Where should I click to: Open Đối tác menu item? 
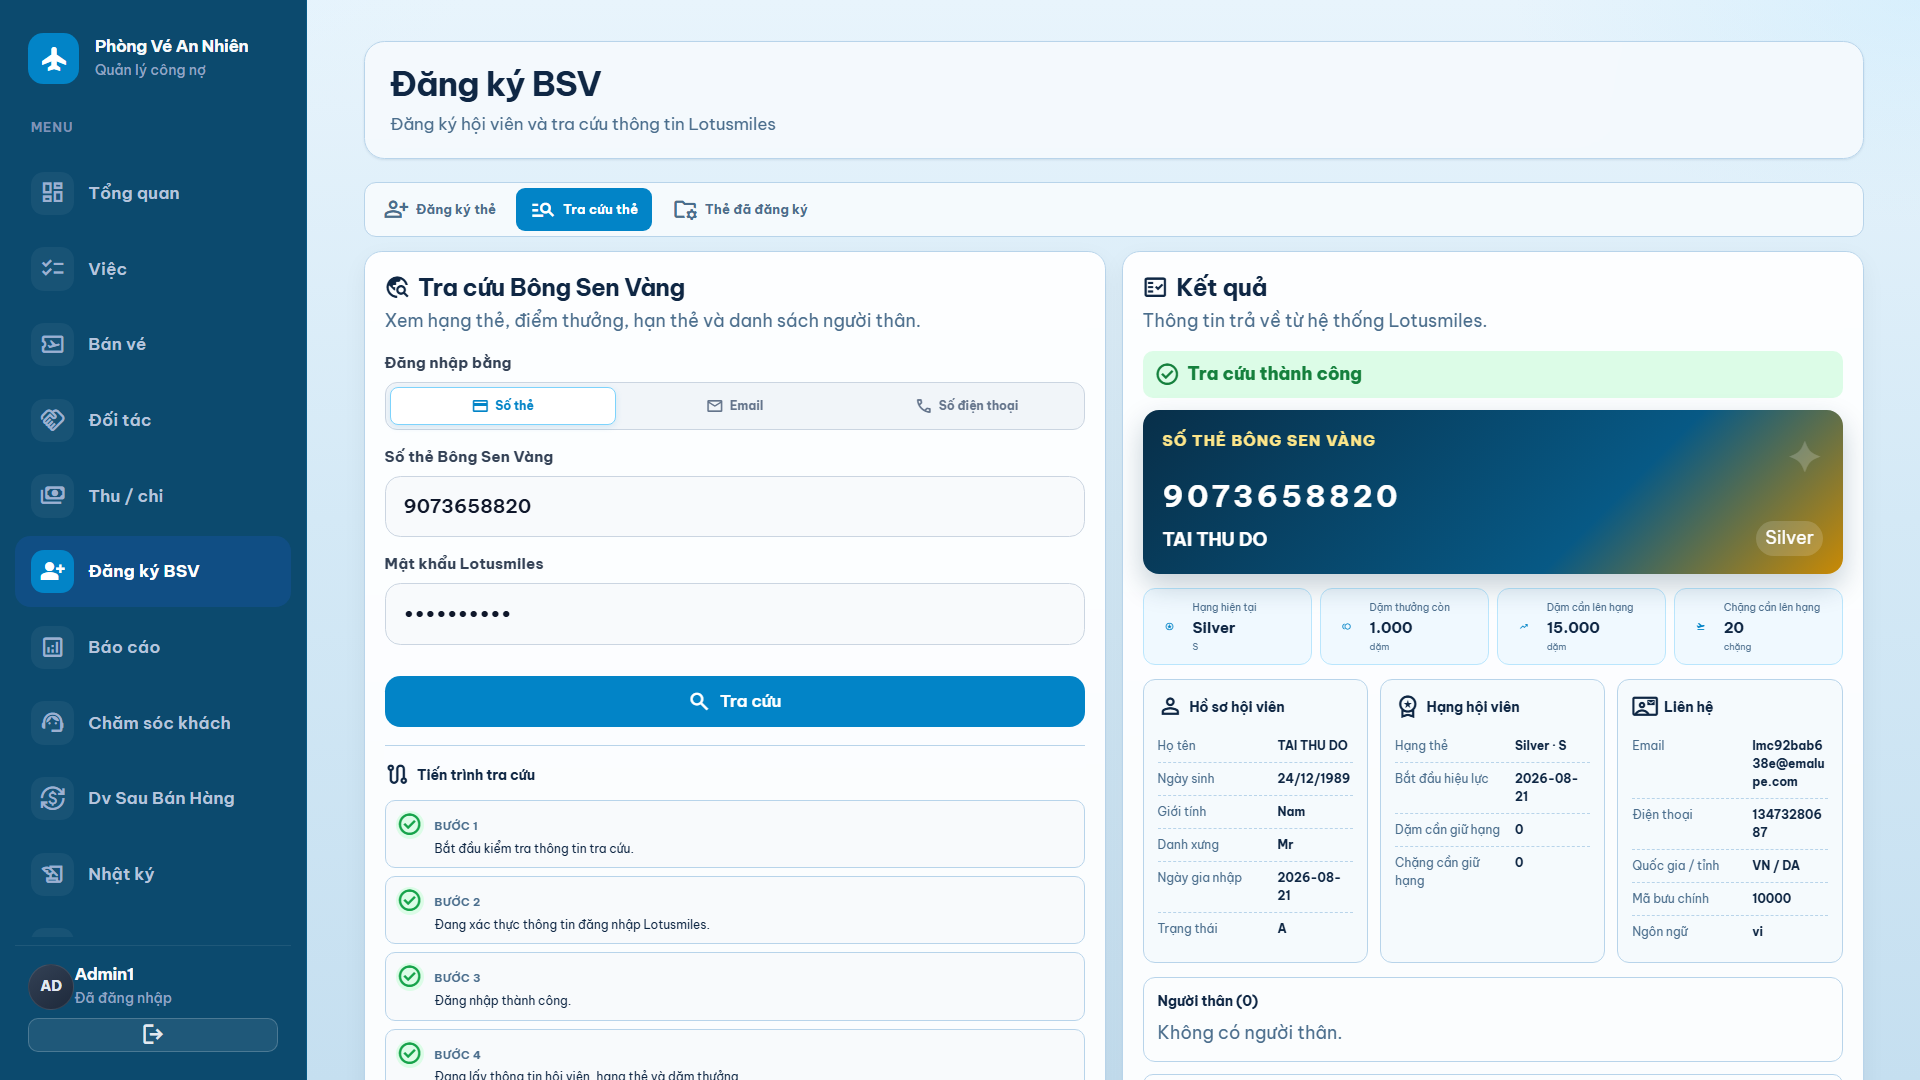pyautogui.click(x=153, y=420)
